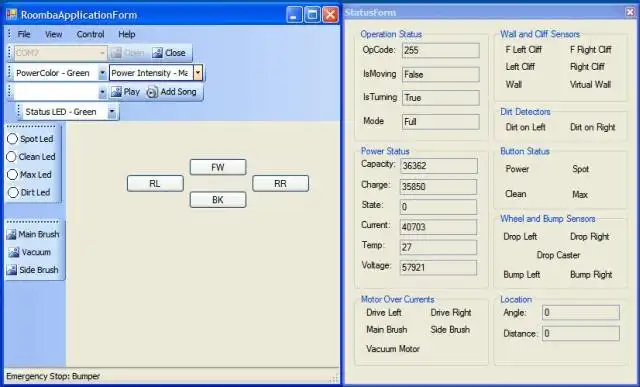This screenshot has width=640, height=387.
Task: Click the Voltage field showing 57921
Action: point(438,268)
